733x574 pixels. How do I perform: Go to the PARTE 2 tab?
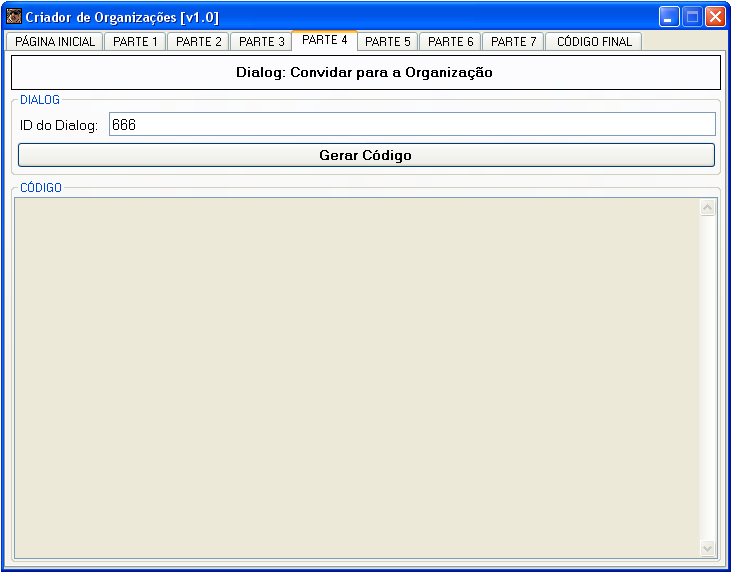click(x=198, y=42)
